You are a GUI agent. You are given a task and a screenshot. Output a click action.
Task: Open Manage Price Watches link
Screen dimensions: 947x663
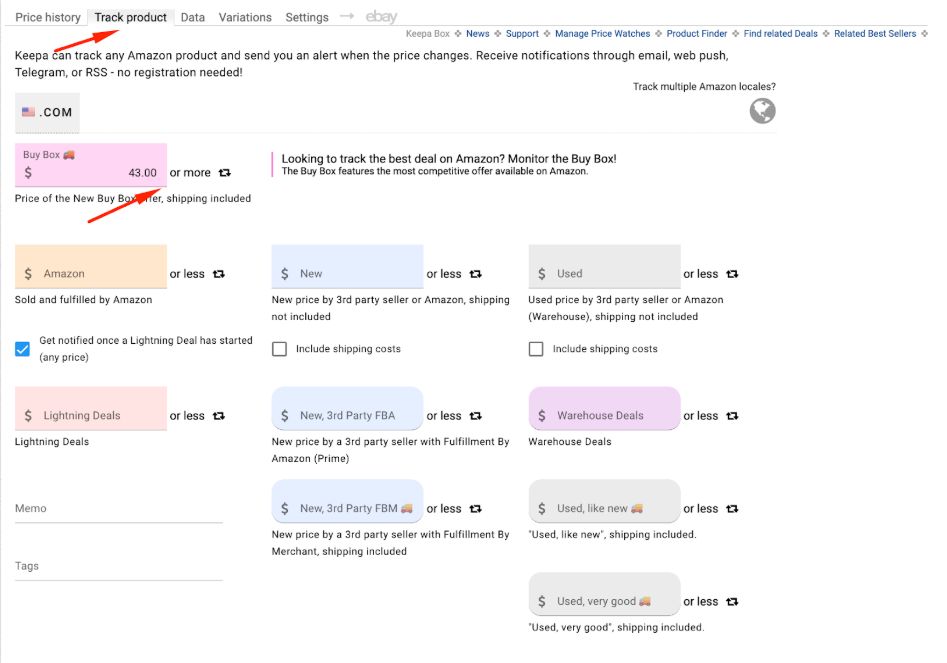click(603, 34)
